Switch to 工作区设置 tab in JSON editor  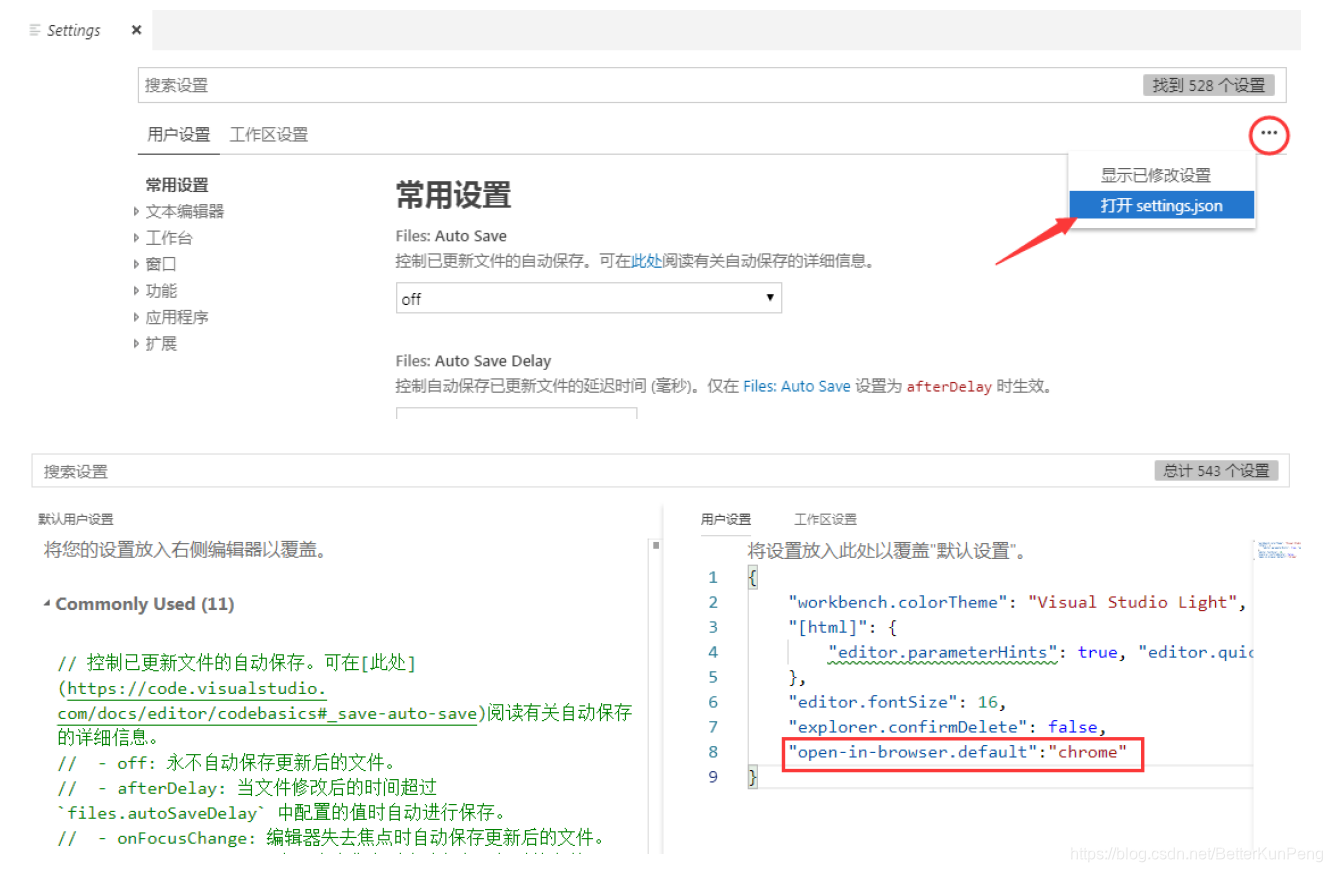(825, 519)
